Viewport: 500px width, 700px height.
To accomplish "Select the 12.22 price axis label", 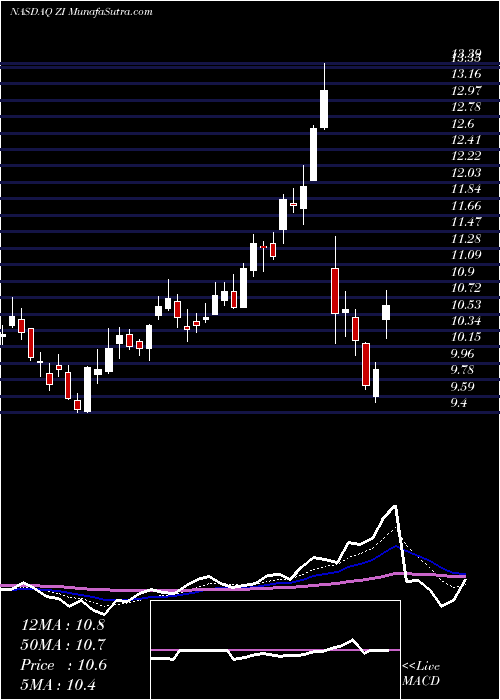I will click(x=466, y=156).
